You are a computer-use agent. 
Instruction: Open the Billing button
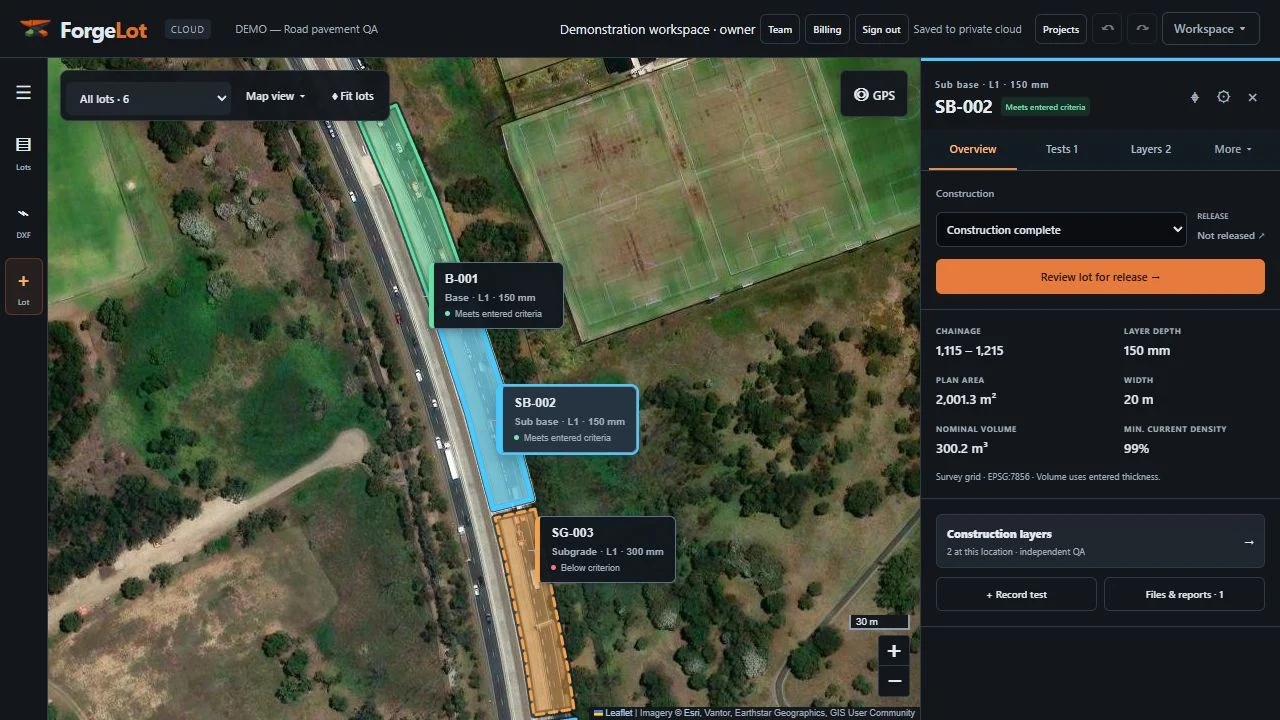(827, 29)
